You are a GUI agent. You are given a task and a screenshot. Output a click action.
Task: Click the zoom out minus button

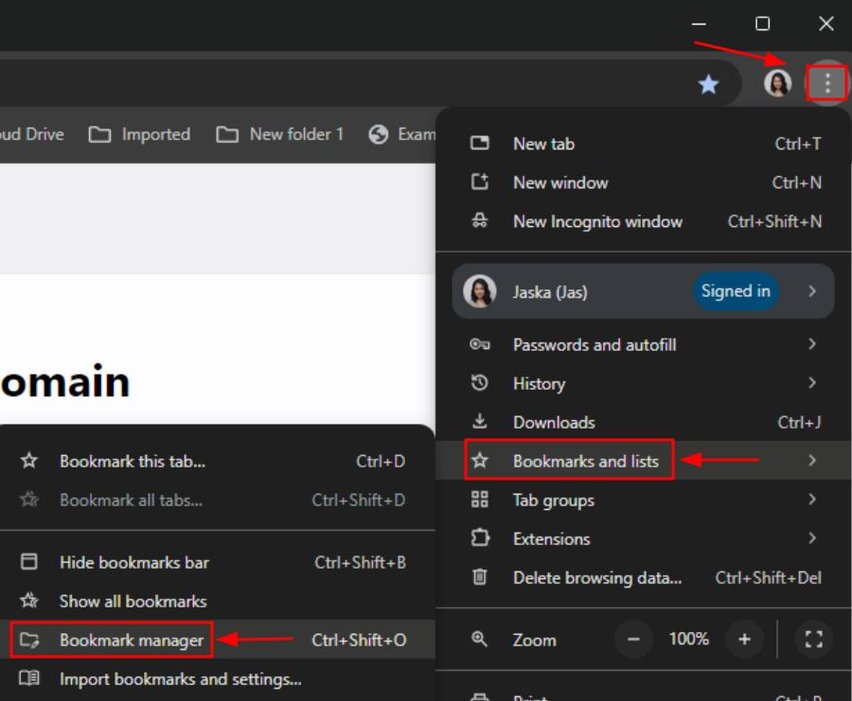pyautogui.click(x=634, y=640)
